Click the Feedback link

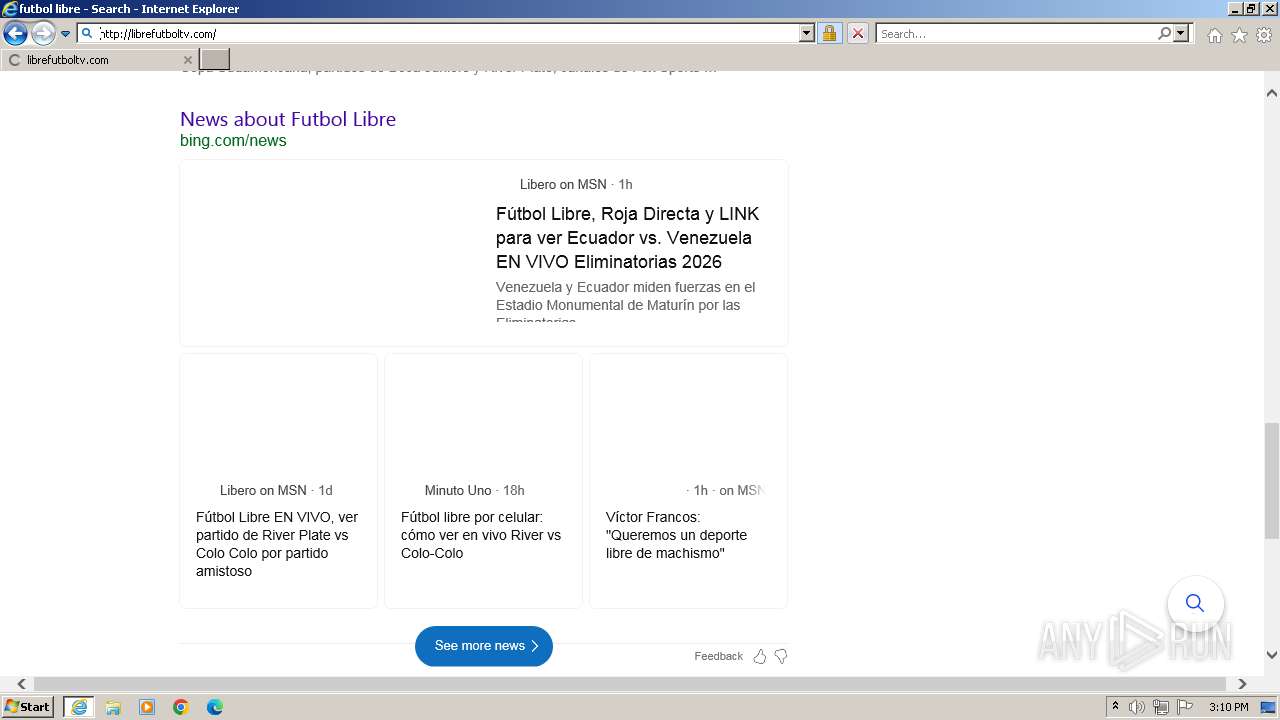[x=718, y=657]
